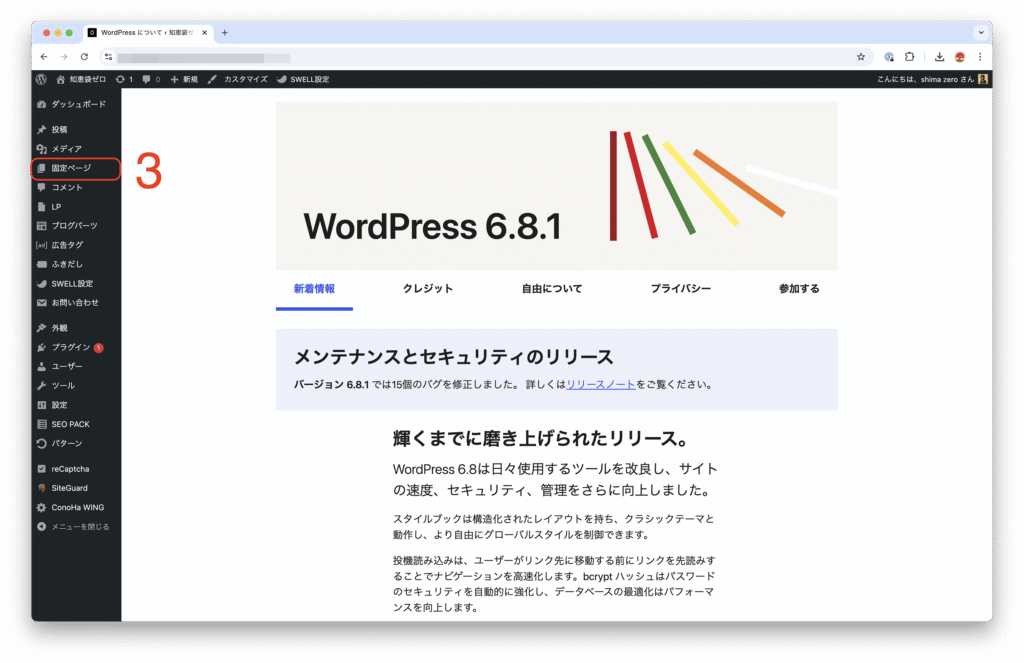This screenshot has width=1024, height=663.
Task: Click the ユーザー person icon
Action: point(42,366)
